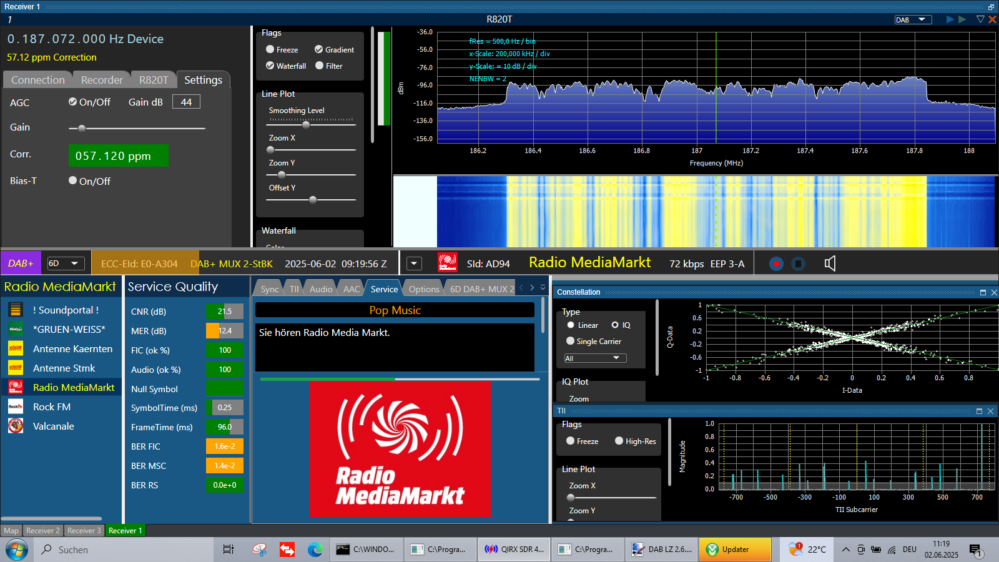Click the red record button
The width and height of the screenshot is (999, 562).
775,264
